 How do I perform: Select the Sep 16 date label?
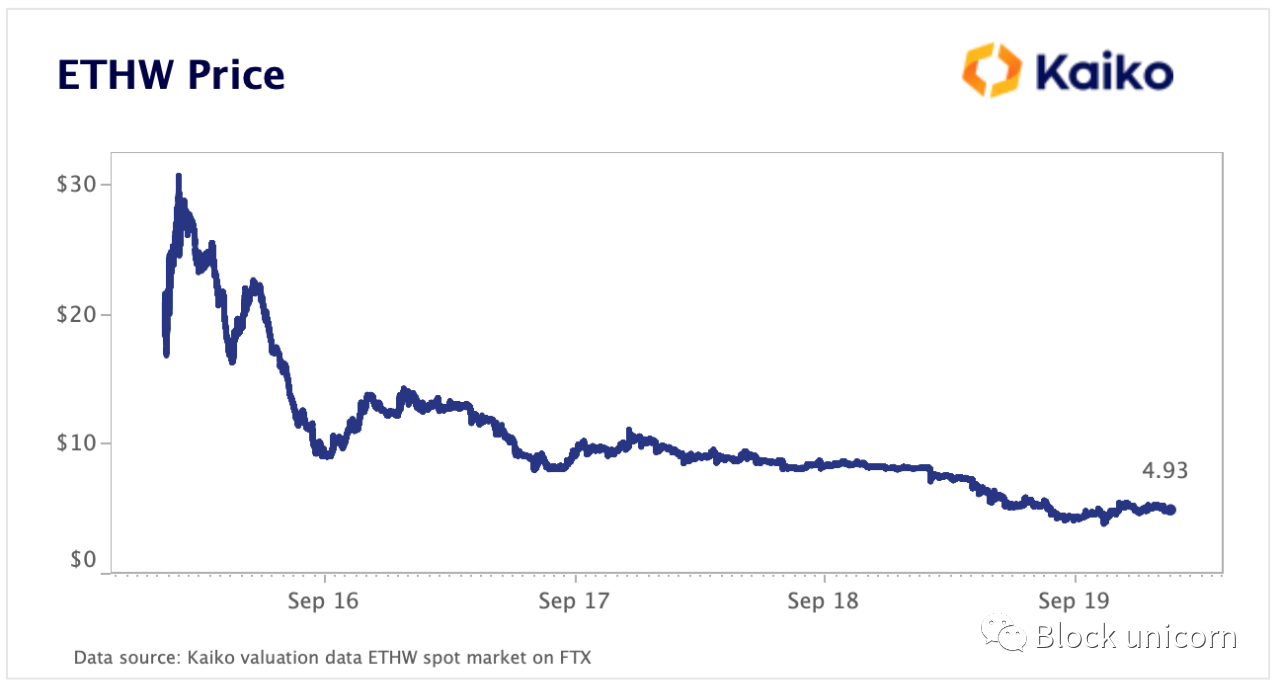point(324,601)
